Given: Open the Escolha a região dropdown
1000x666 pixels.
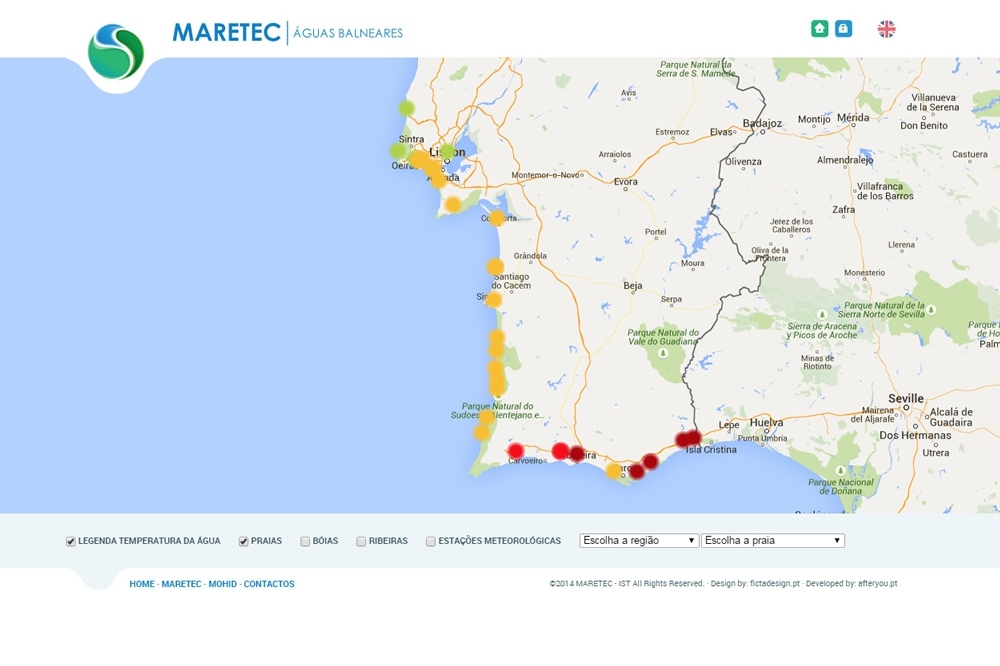Looking at the screenshot, I should [x=638, y=540].
